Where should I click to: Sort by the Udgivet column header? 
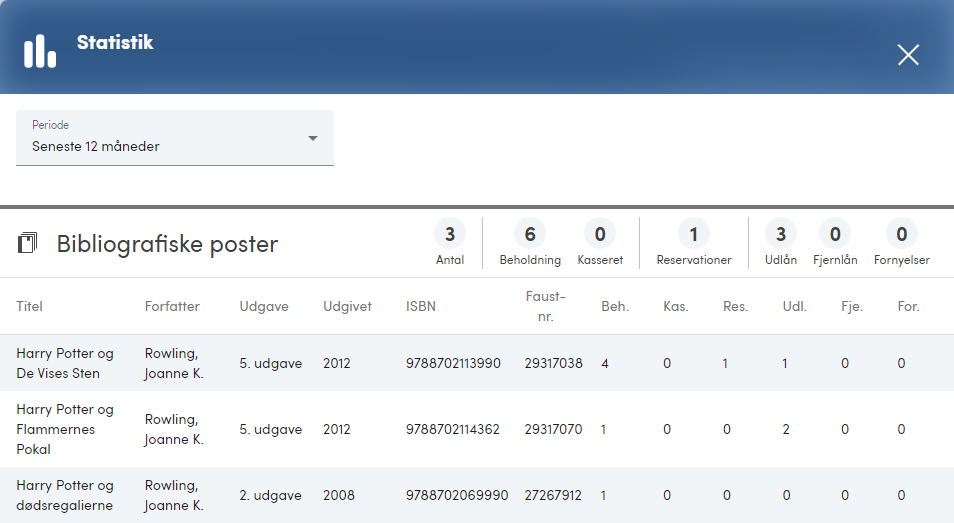[x=347, y=306]
